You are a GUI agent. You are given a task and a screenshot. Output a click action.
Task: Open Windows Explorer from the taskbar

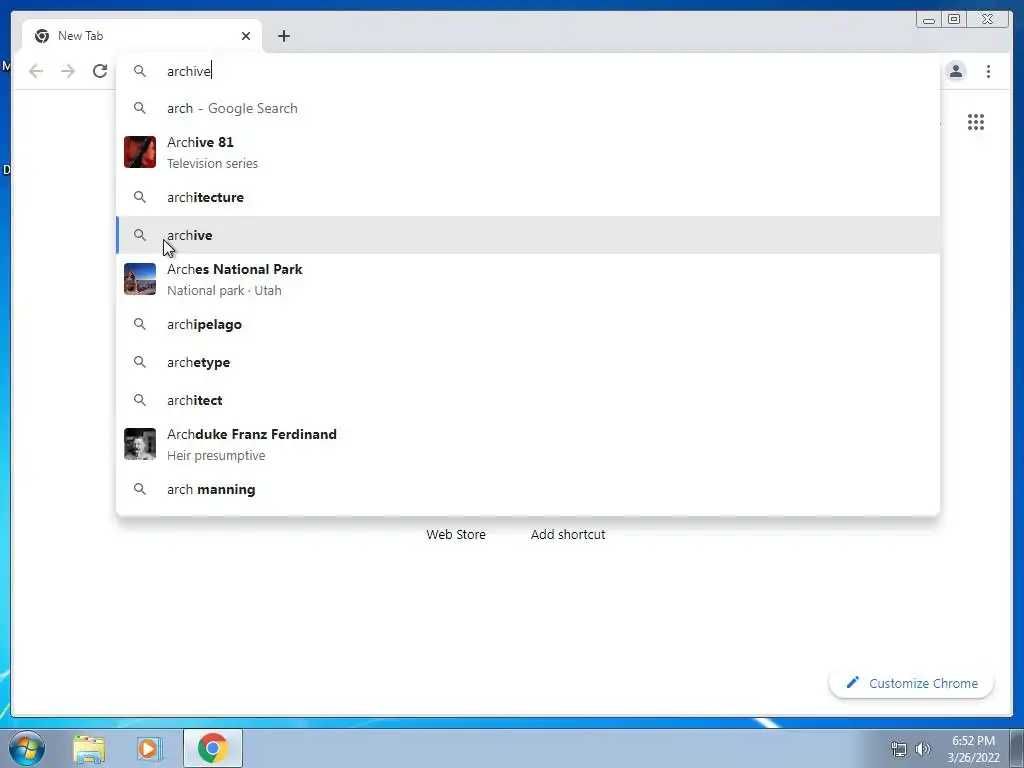[x=89, y=748]
